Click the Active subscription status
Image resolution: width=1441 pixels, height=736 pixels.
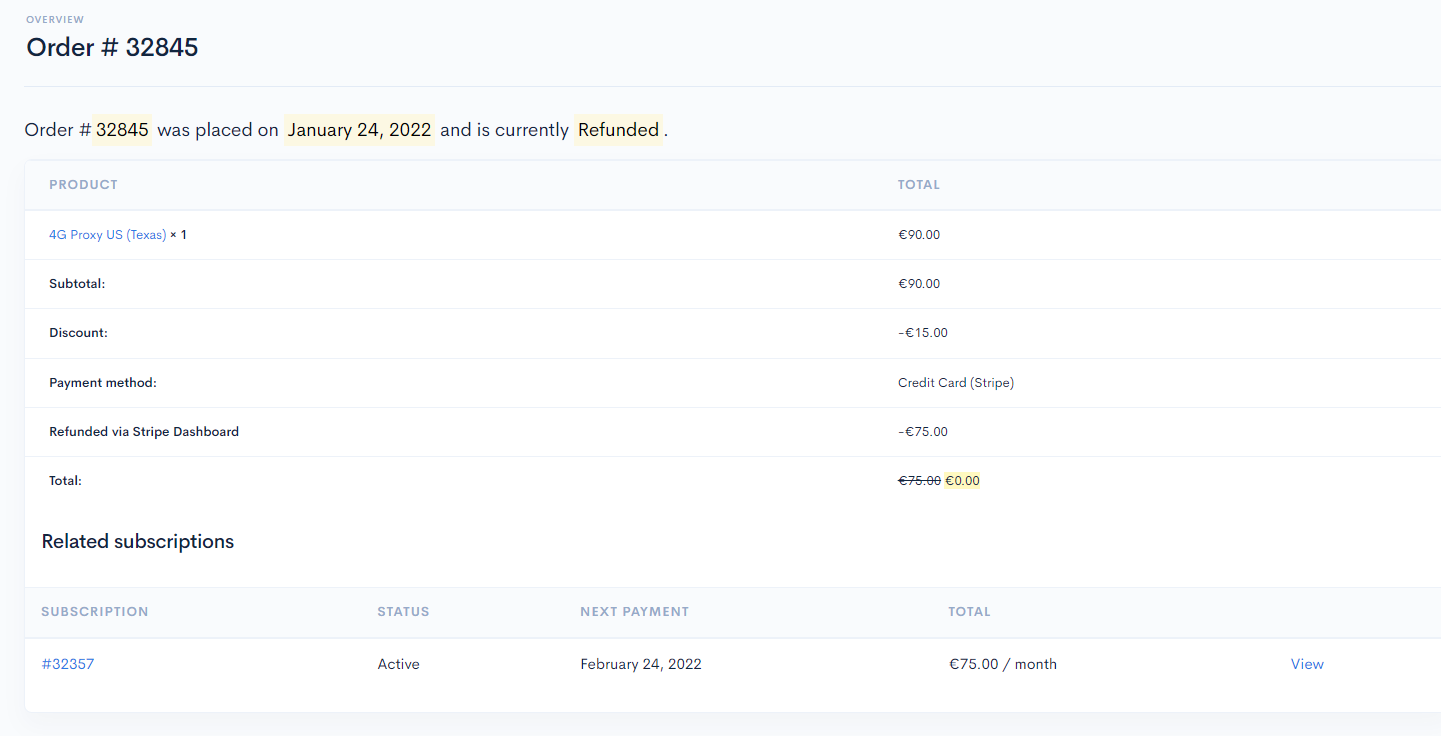(x=398, y=664)
